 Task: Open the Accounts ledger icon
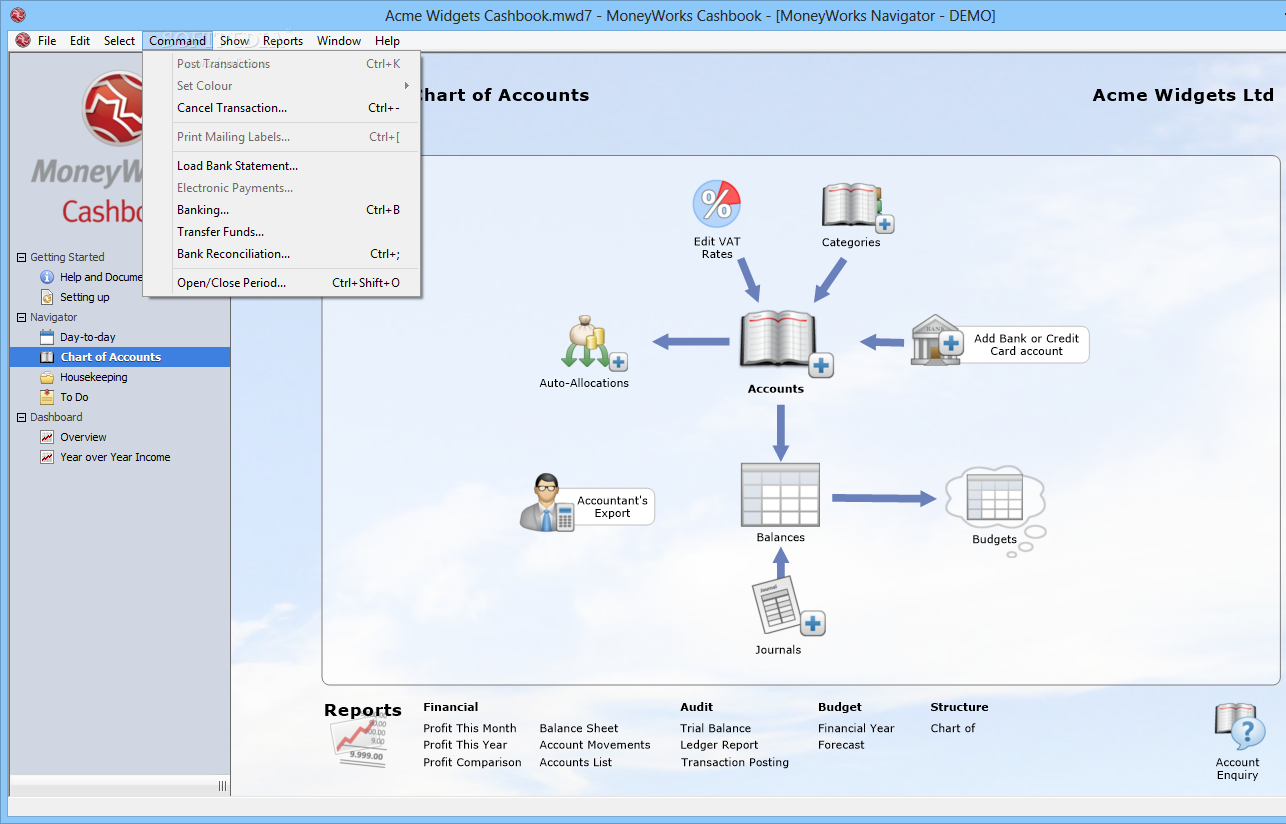pos(786,343)
